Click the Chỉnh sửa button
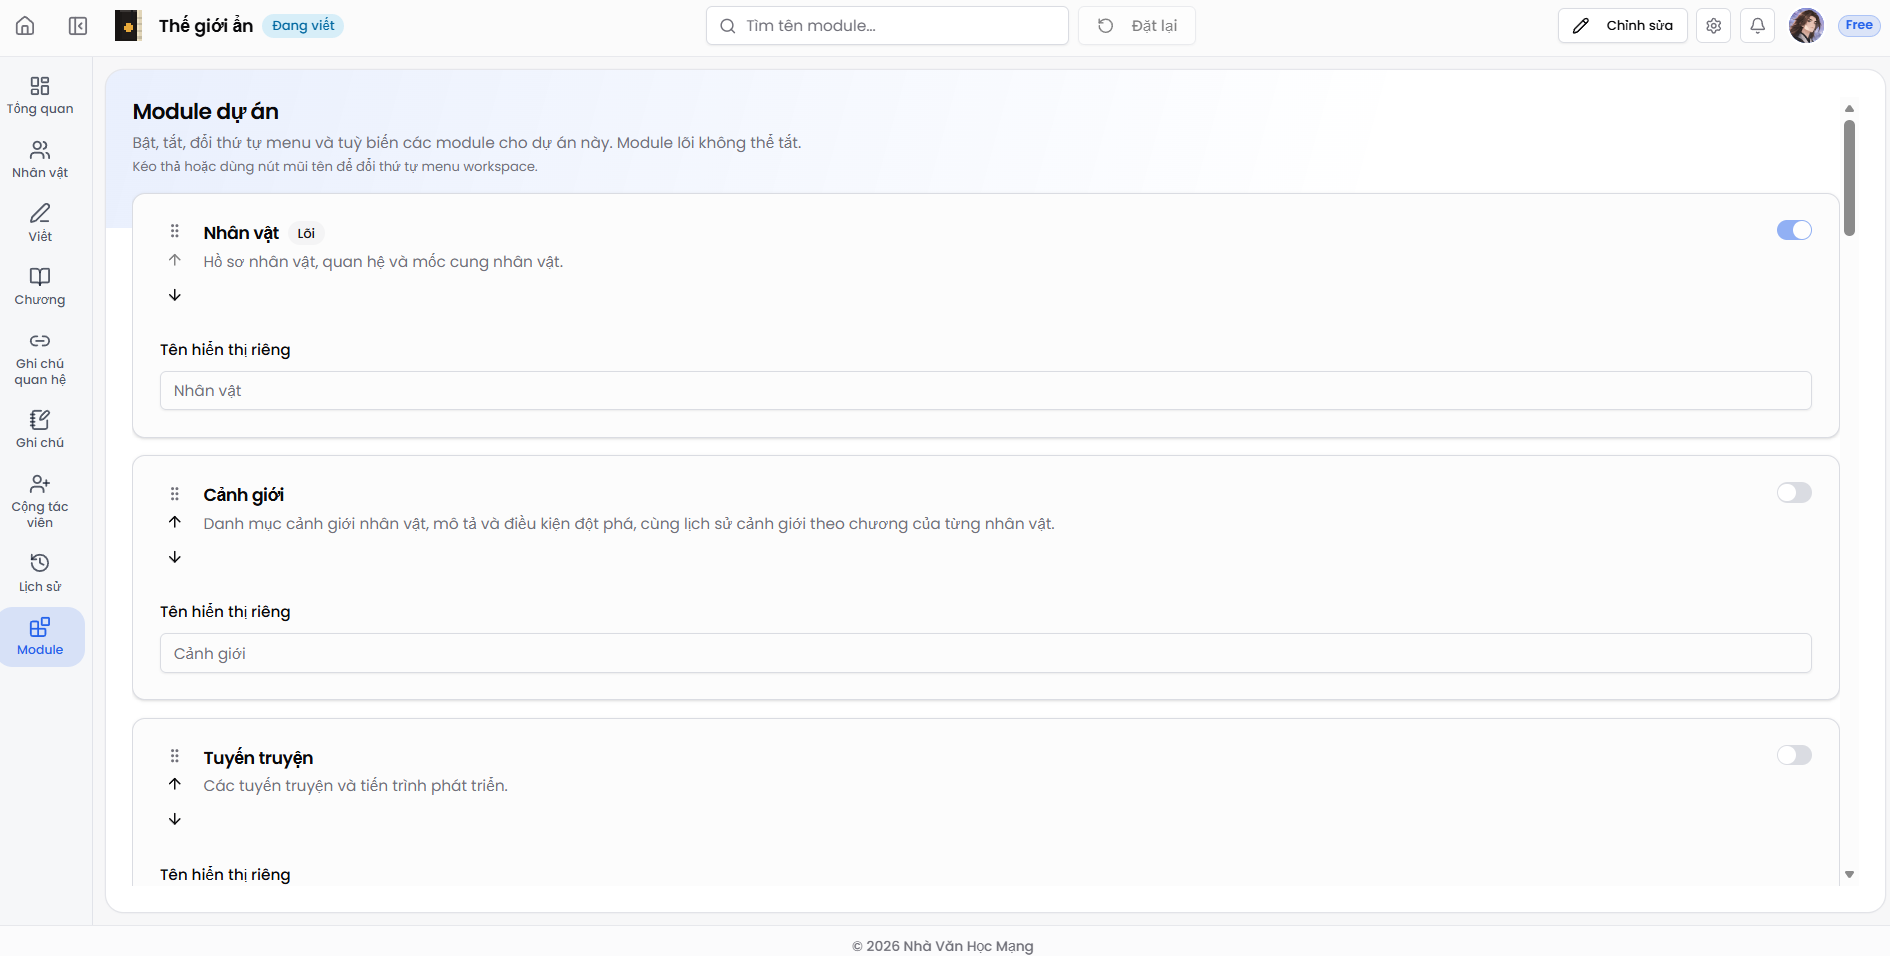 pos(1623,26)
